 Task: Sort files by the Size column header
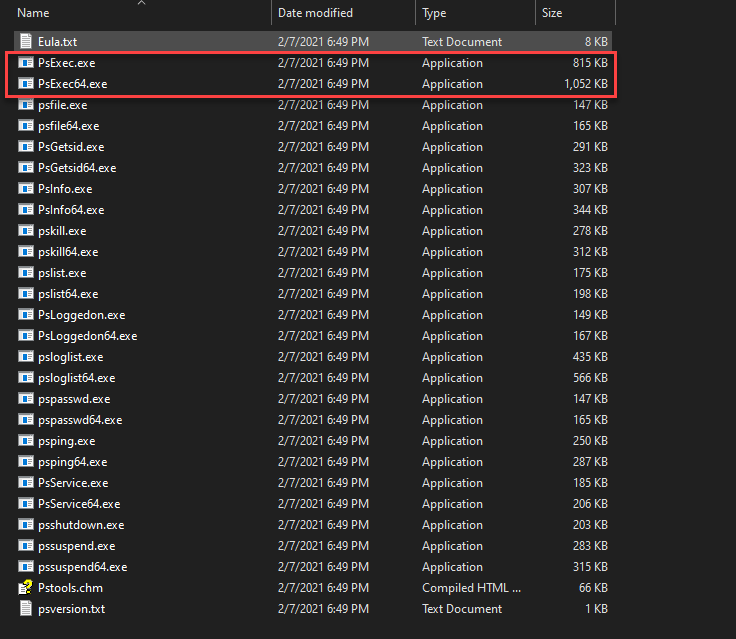click(552, 13)
